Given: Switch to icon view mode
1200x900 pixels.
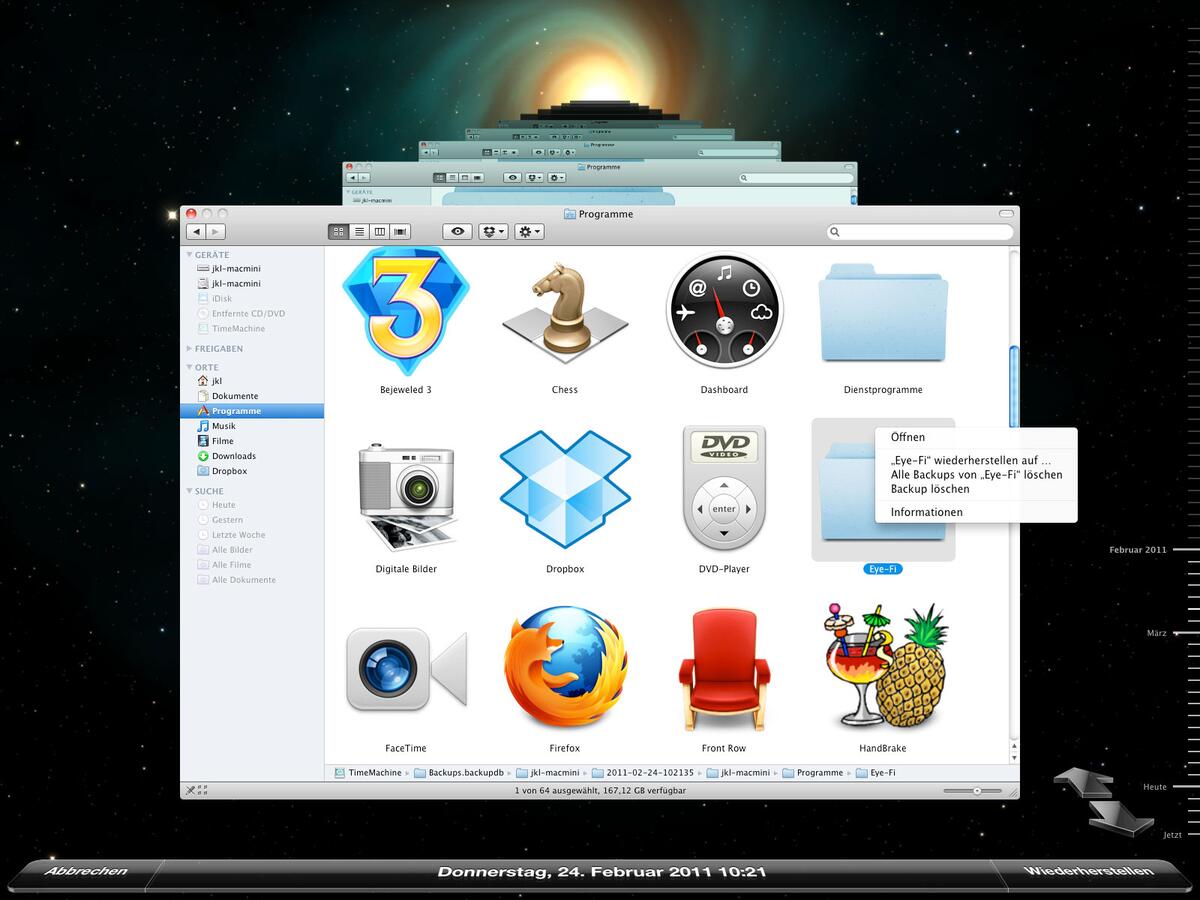Looking at the screenshot, I should coord(337,231).
